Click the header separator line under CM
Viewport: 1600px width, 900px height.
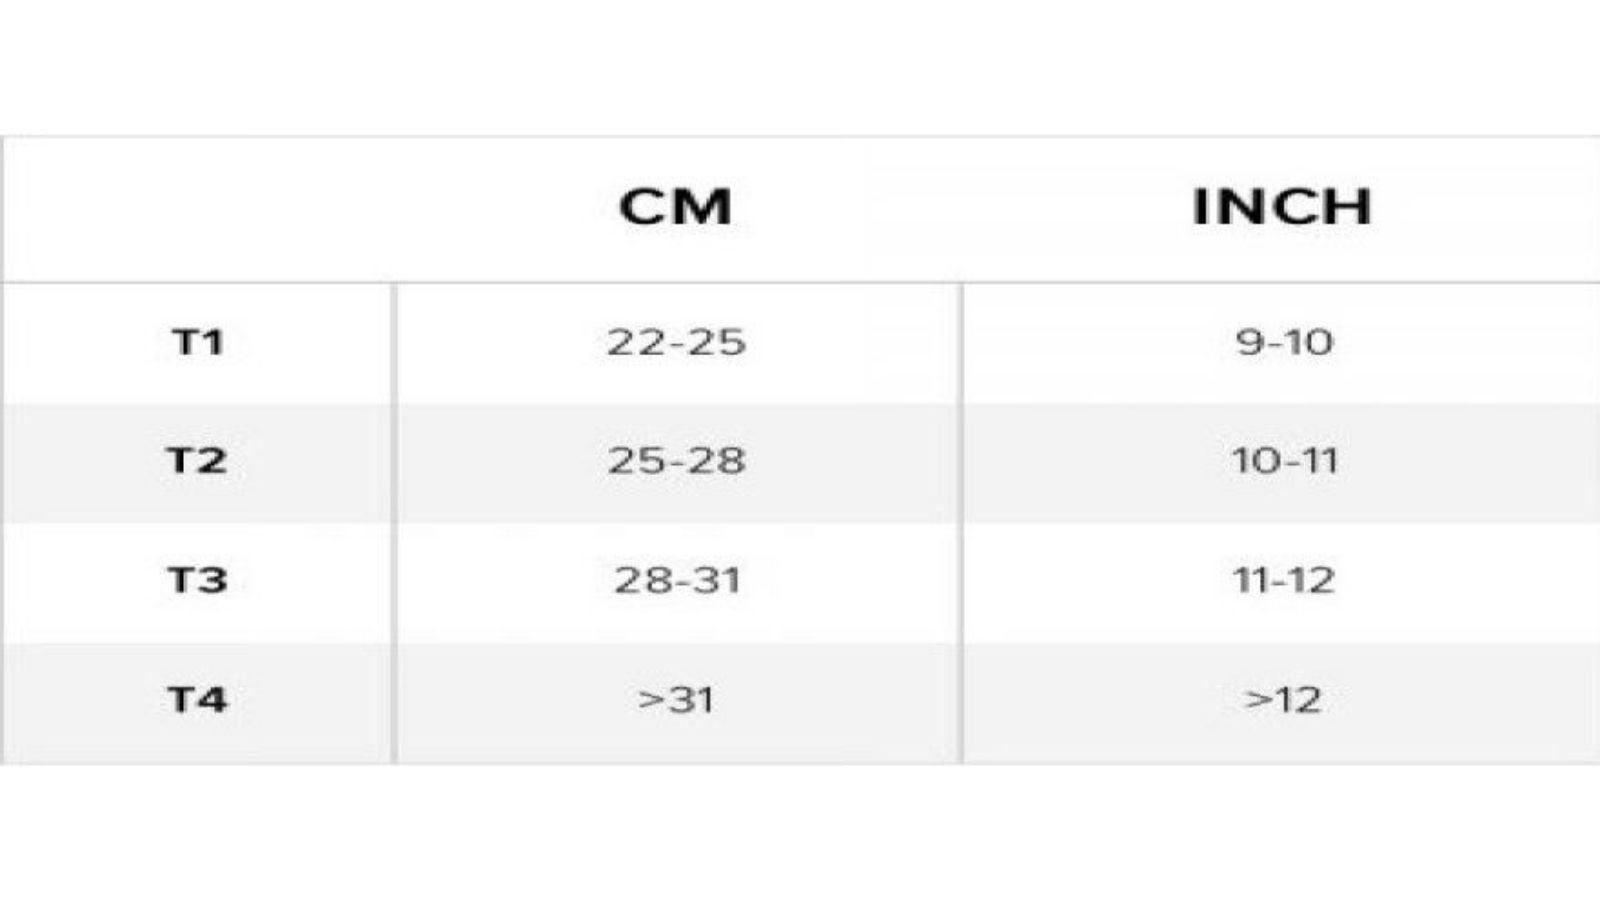(676, 282)
